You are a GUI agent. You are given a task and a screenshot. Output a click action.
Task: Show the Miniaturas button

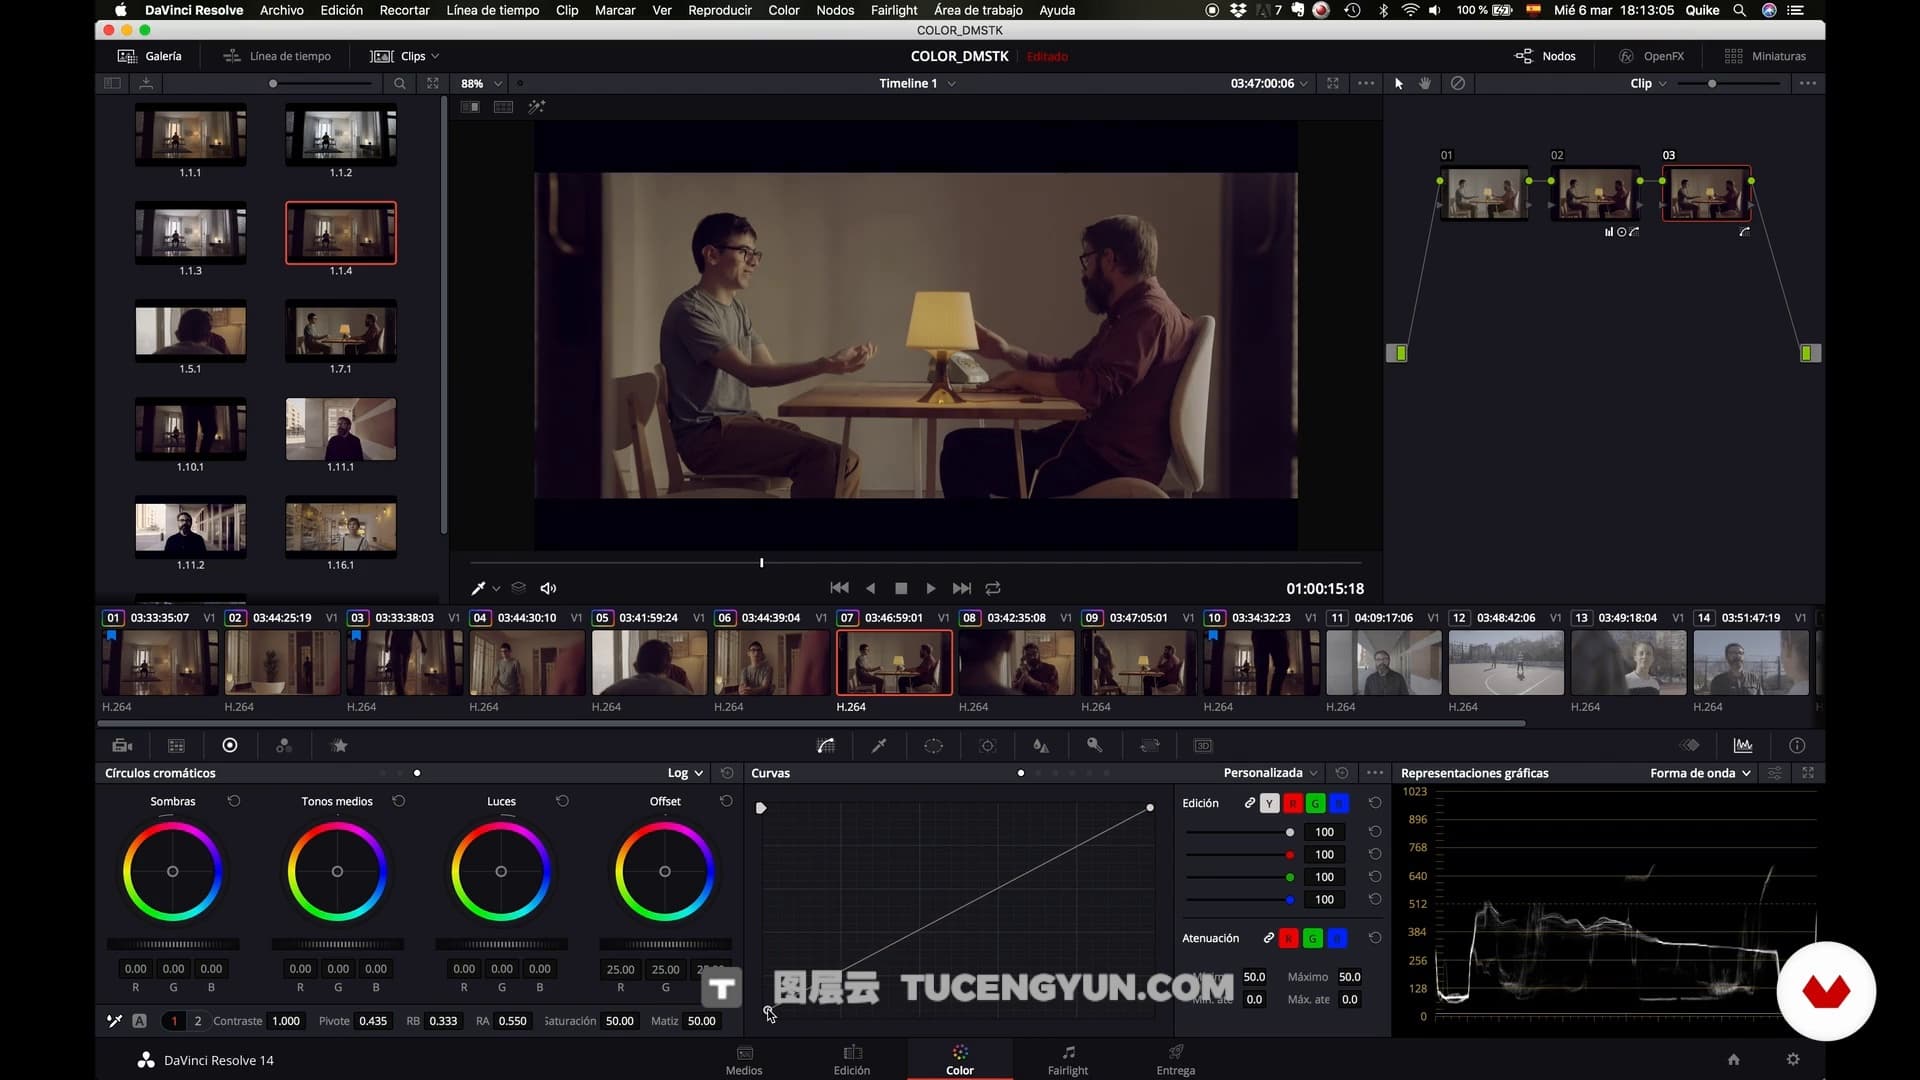tap(1766, 56)
